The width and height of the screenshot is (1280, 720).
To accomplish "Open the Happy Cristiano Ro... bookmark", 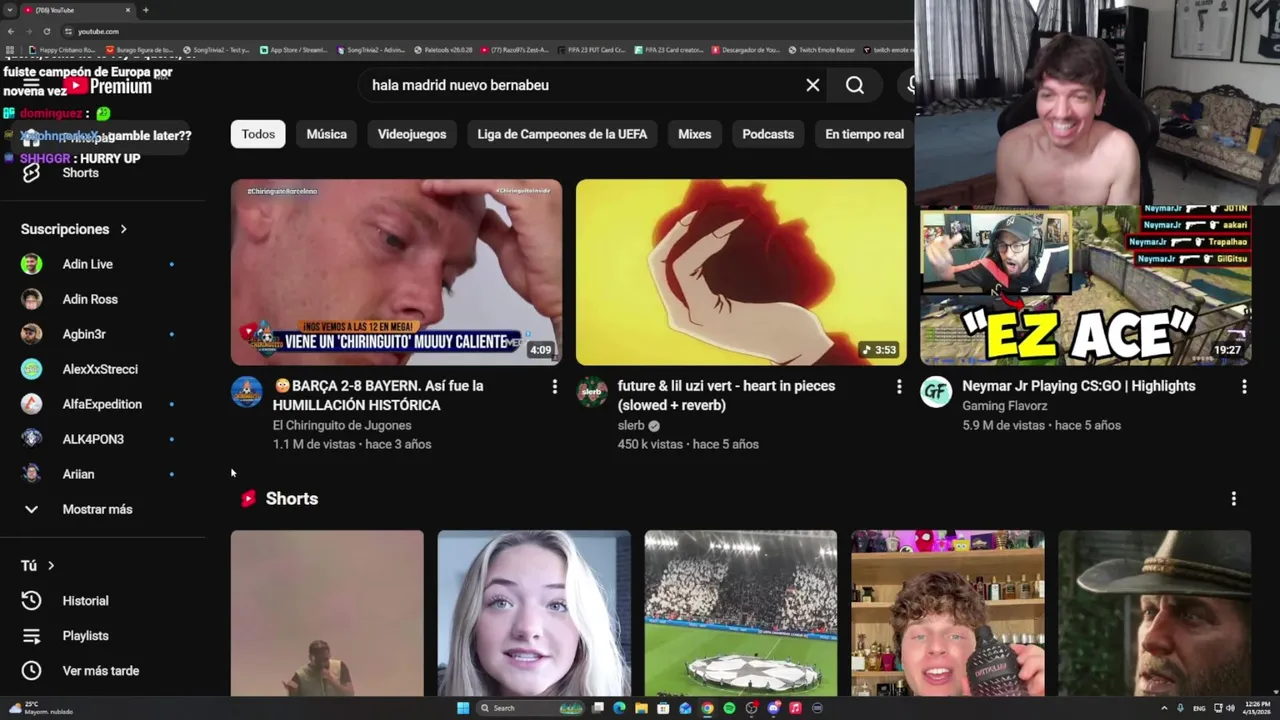I will (62, 50).
